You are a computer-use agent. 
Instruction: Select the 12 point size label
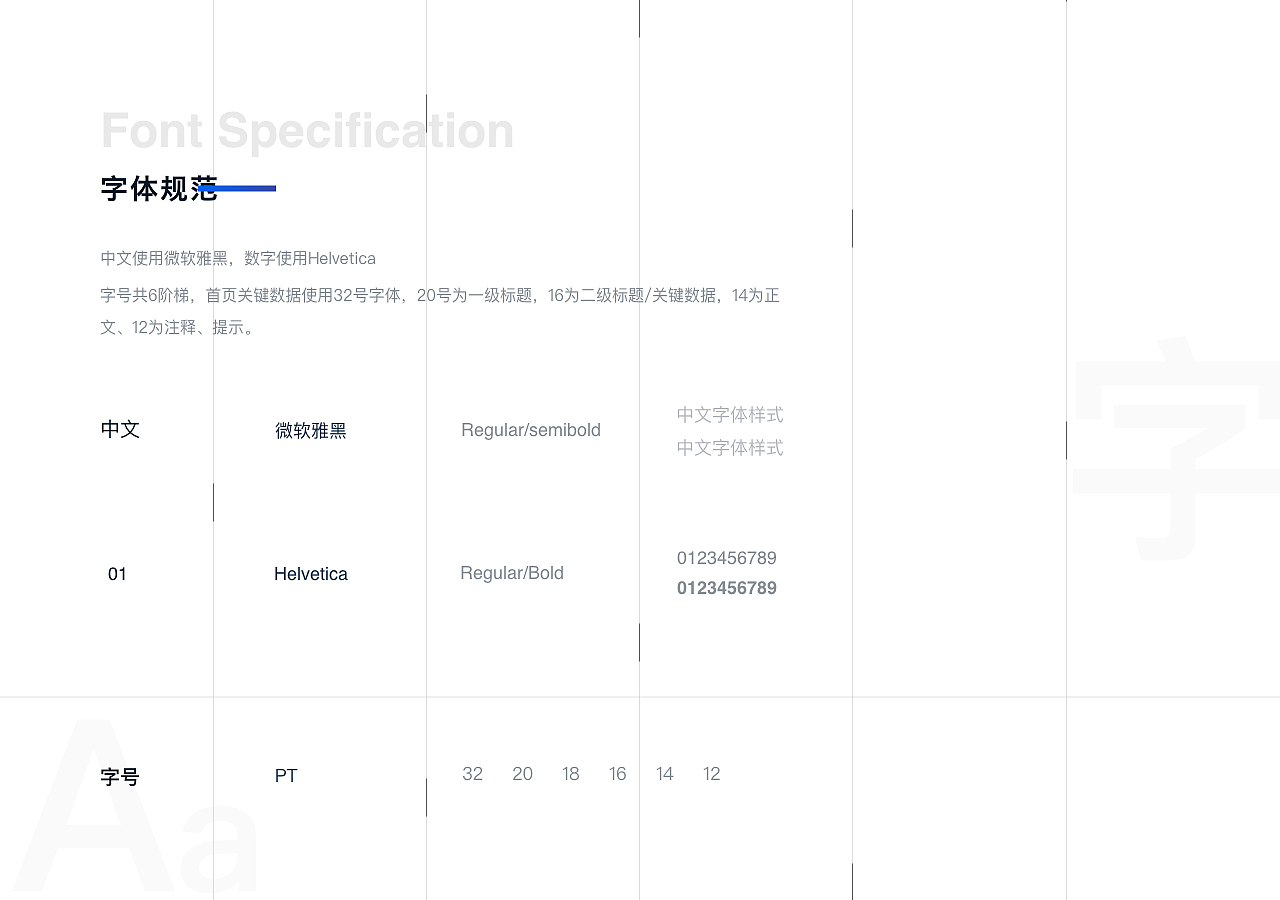(x=711, y=773)
